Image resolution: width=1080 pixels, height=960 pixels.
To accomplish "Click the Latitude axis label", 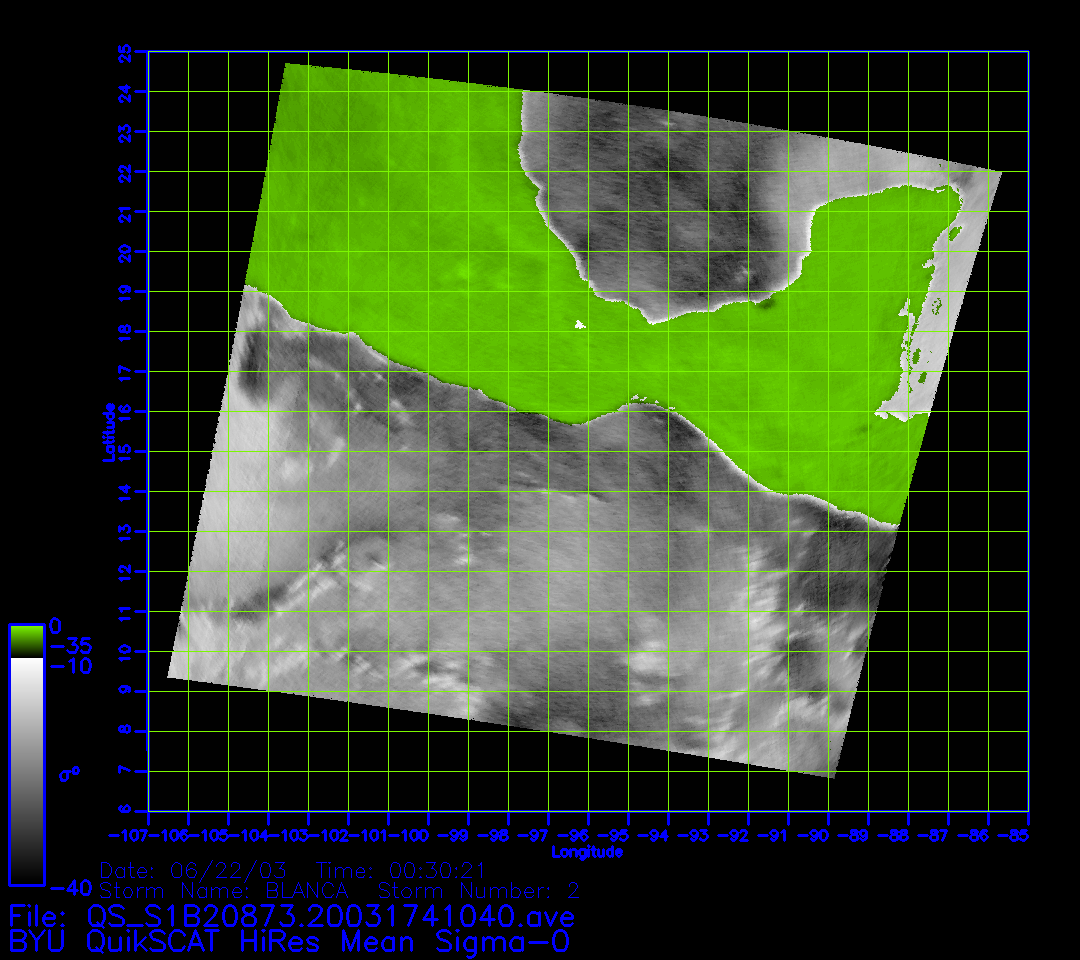I will coord(108,431).
